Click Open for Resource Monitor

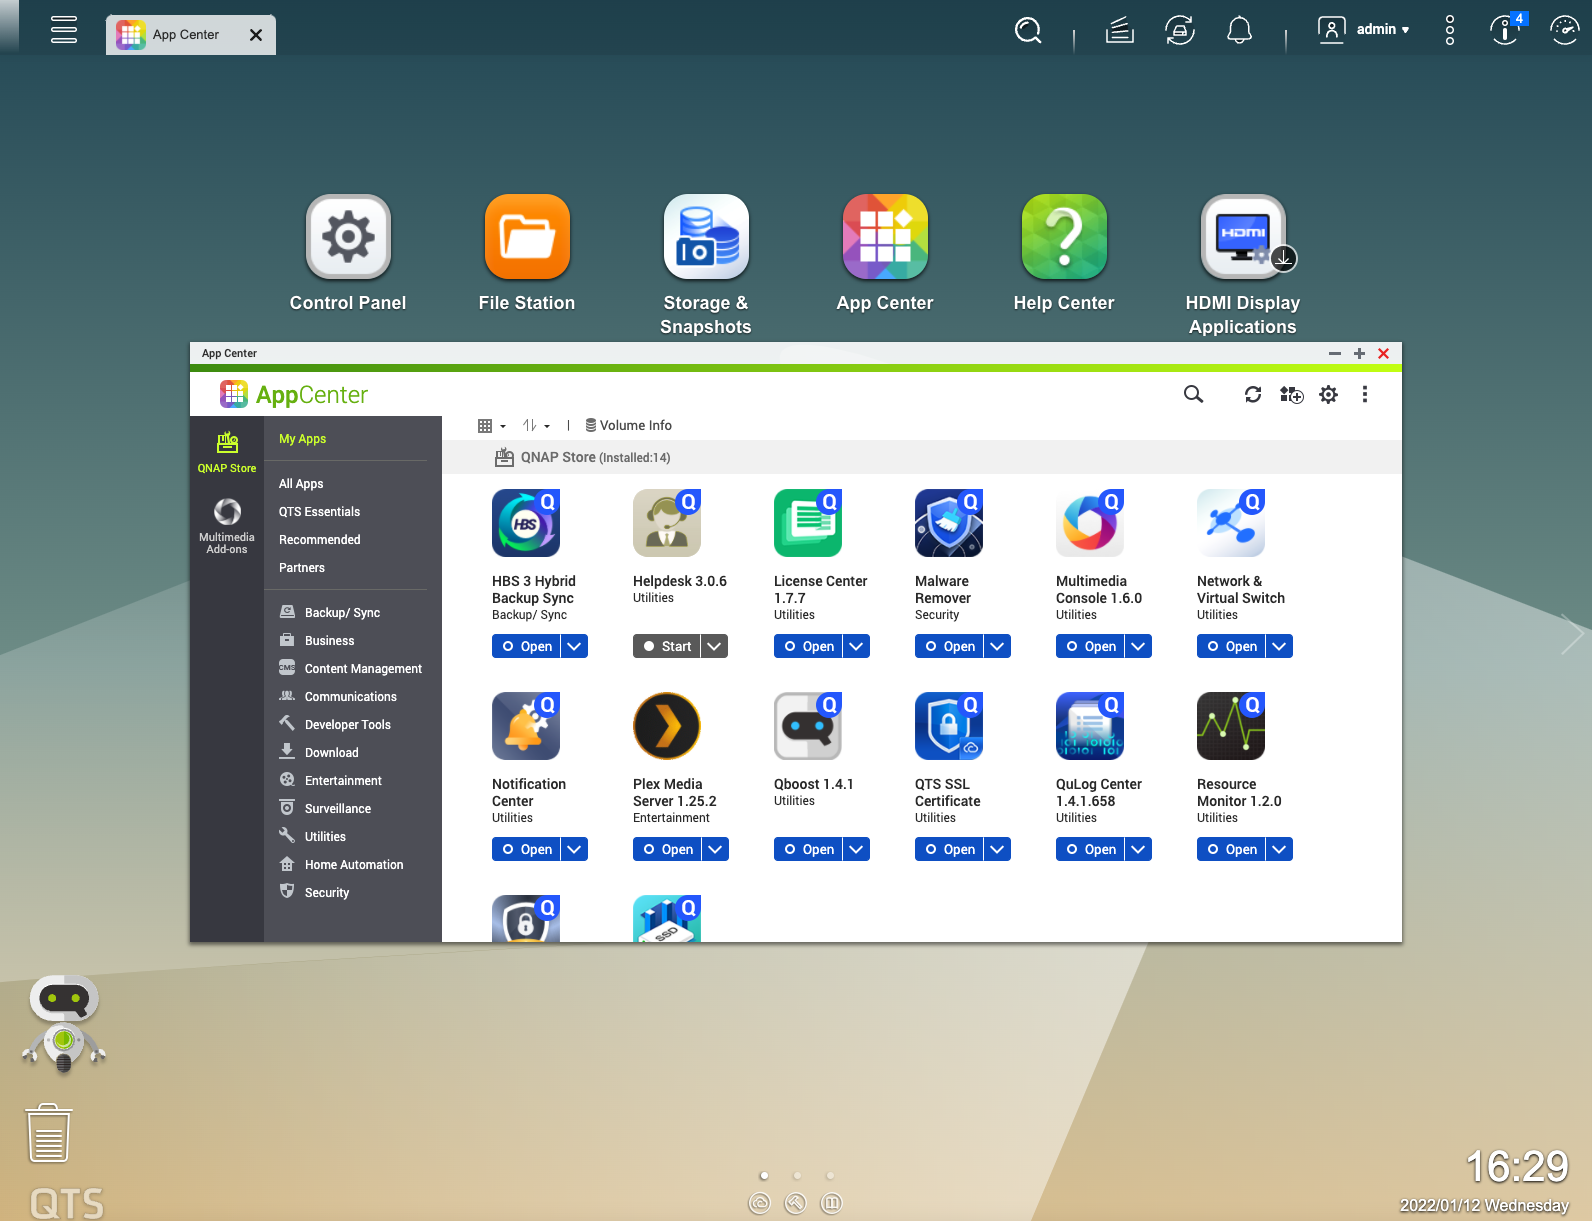(x=1231, y=849)
